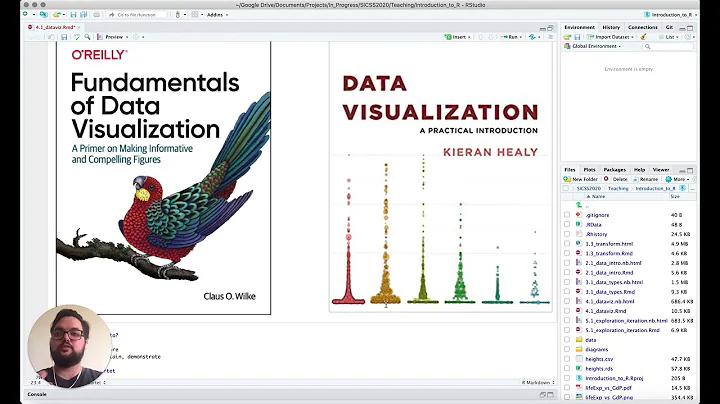Switch to the Packages tab
The image size is (720, 404).
tap(614, 170)
